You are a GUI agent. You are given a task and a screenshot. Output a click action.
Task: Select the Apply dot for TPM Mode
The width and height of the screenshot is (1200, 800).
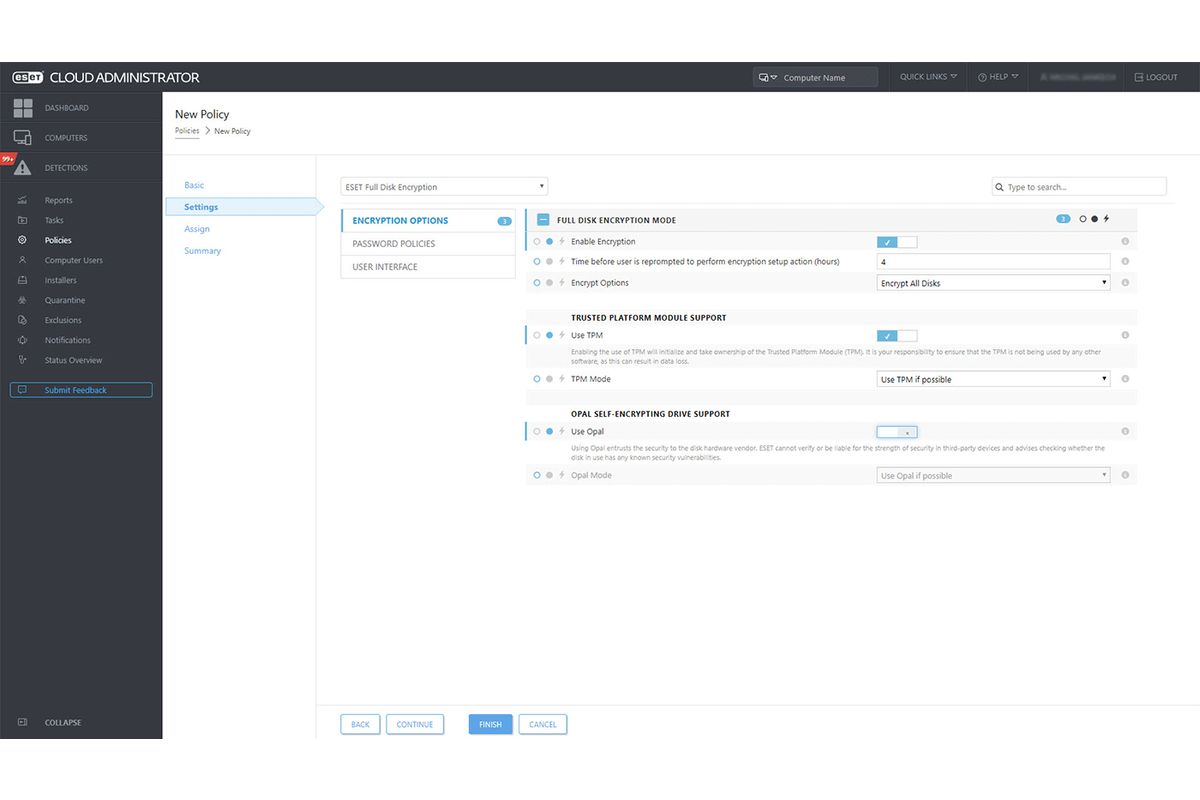coord(549,379)
